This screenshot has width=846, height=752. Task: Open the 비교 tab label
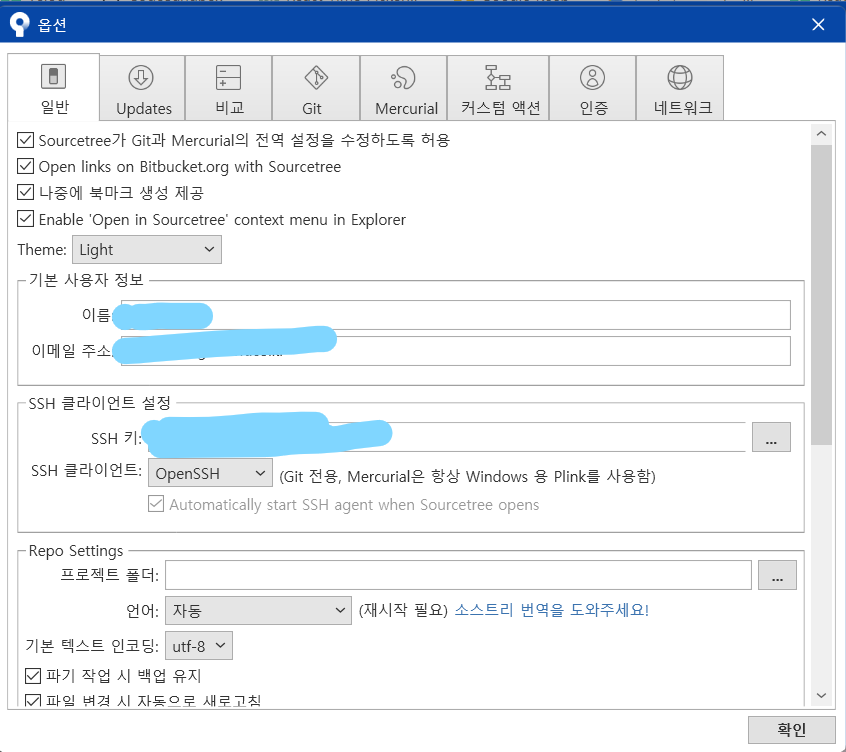230,107
